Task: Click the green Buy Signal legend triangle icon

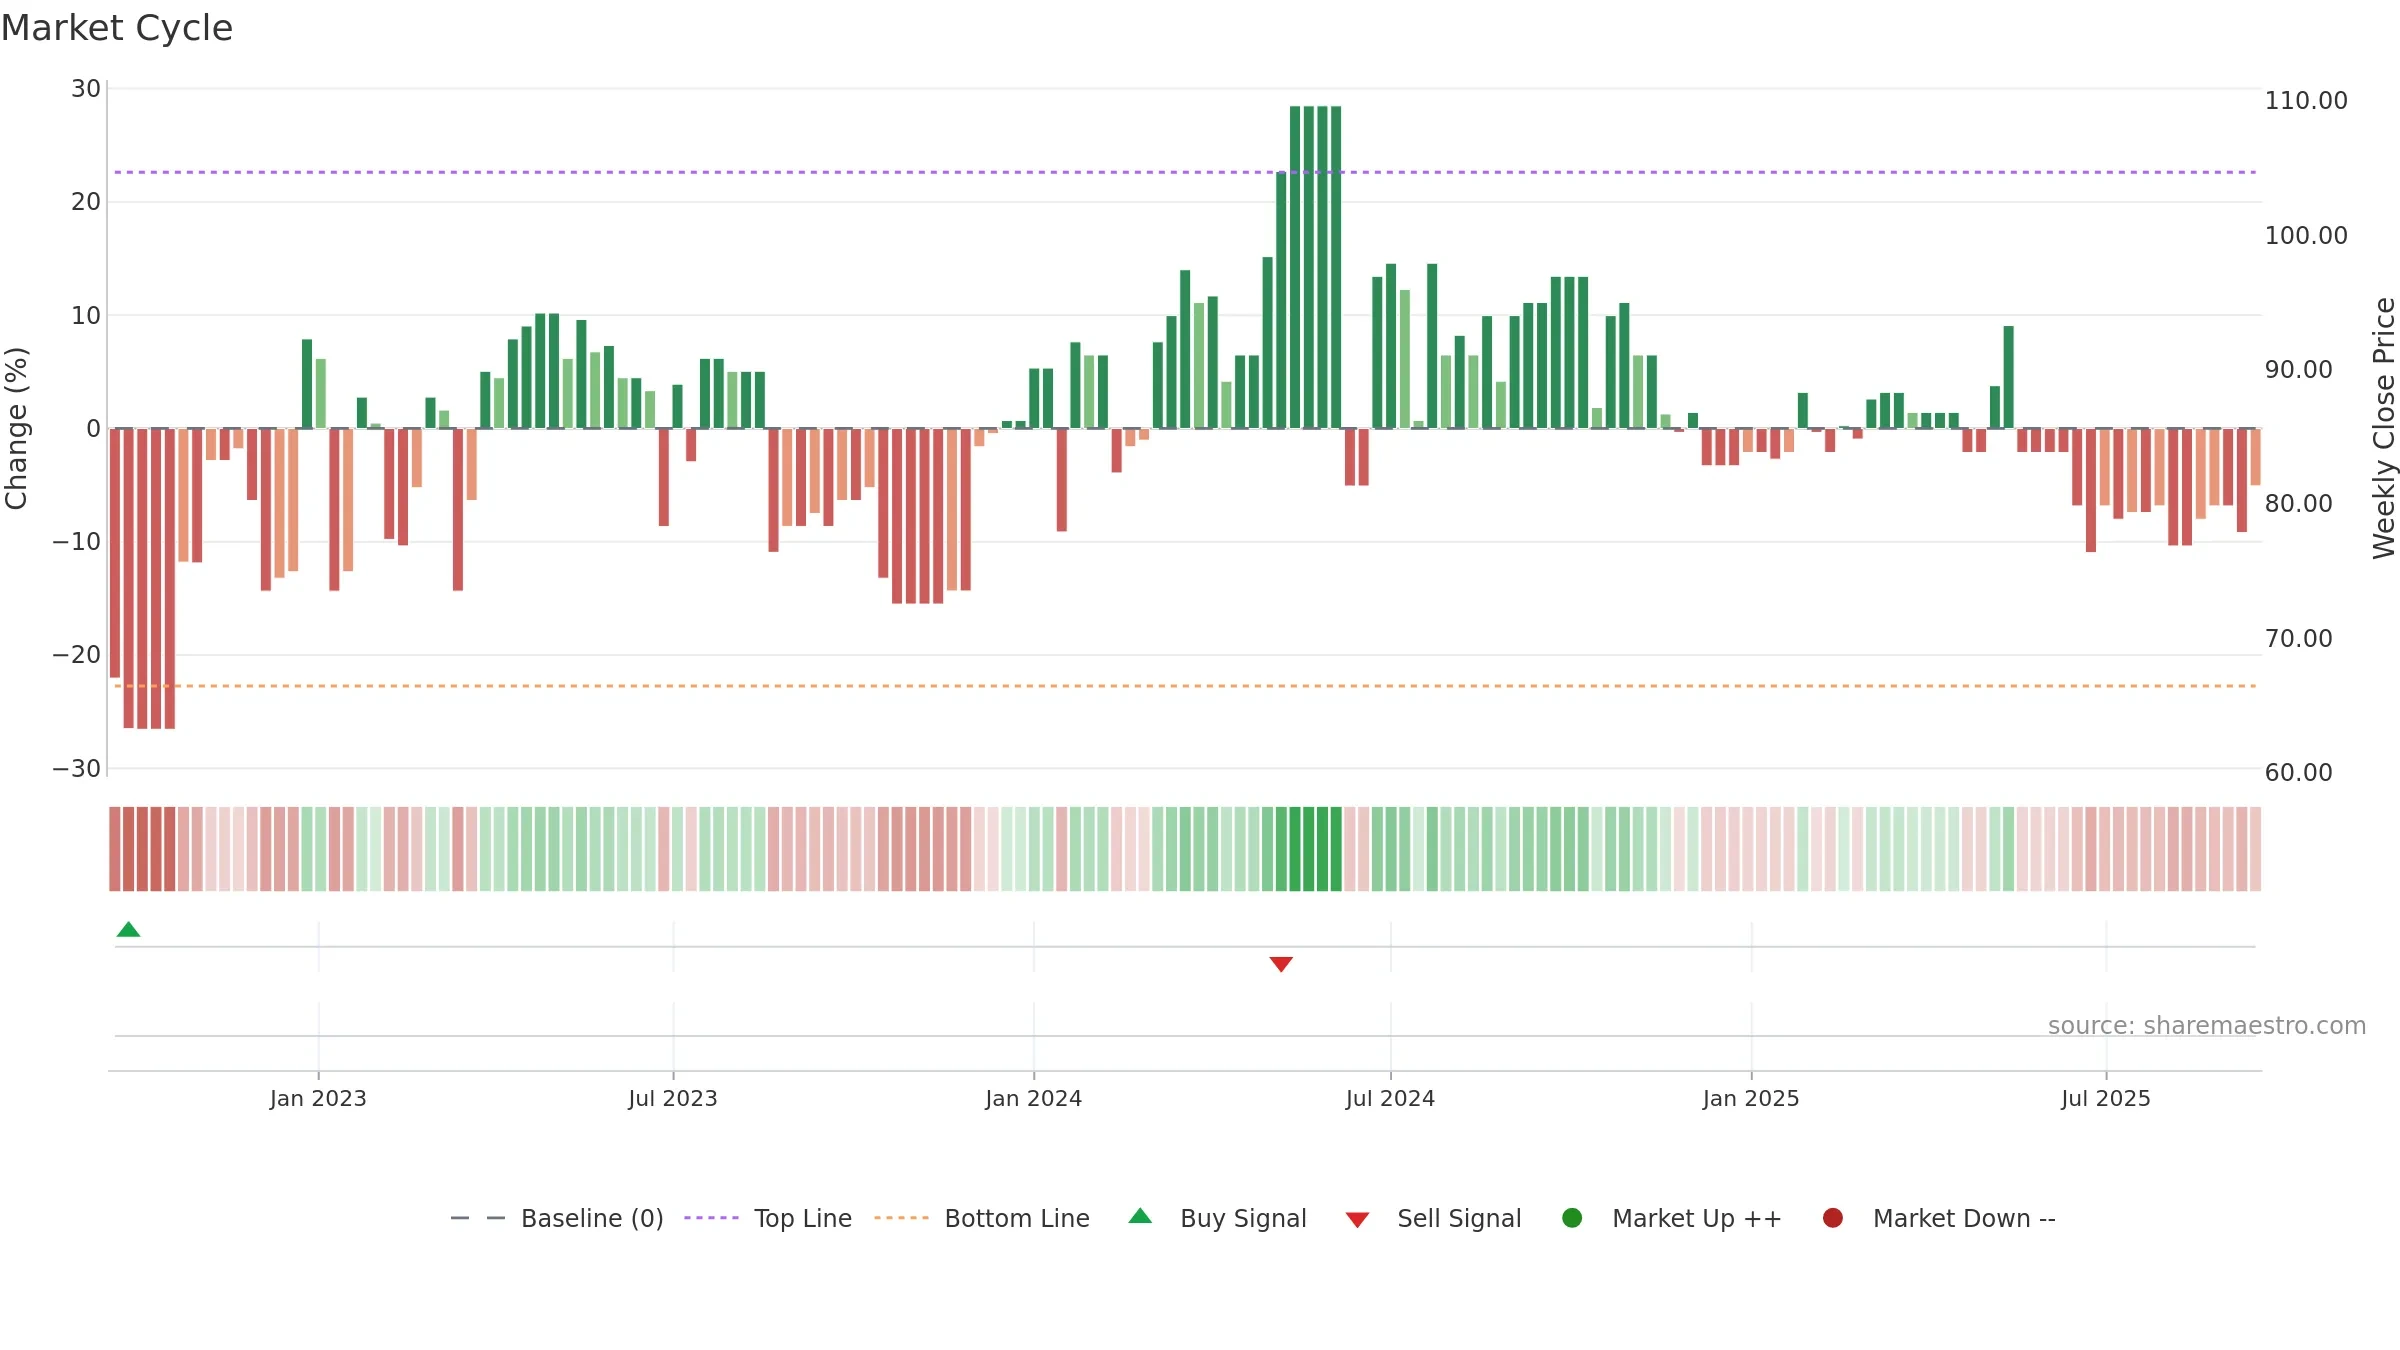Action: click(1140, 1216)
